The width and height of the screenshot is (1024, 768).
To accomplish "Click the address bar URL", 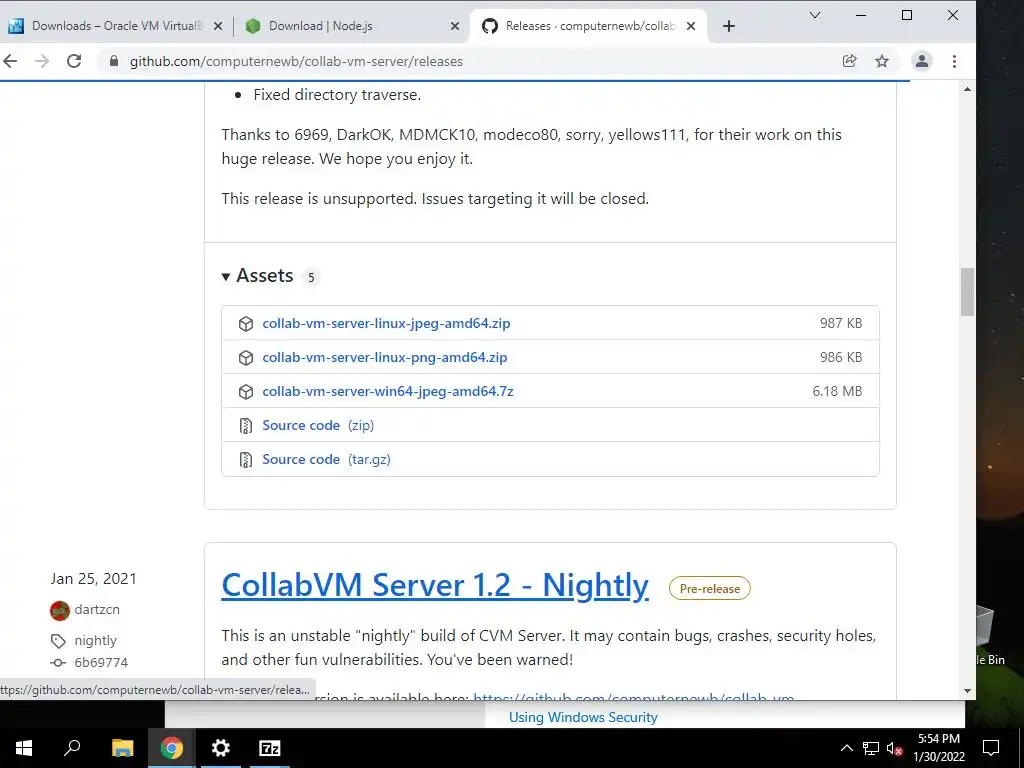I will pos(296,61).
